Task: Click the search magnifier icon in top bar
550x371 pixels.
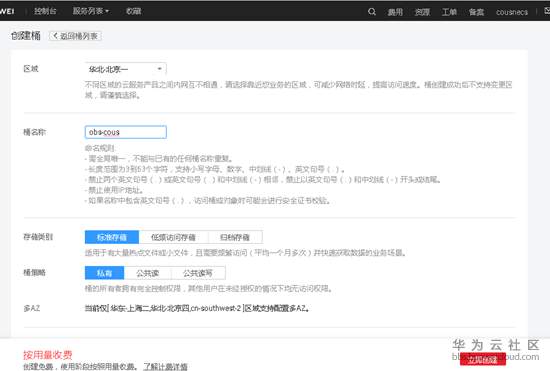Action: 372,12
